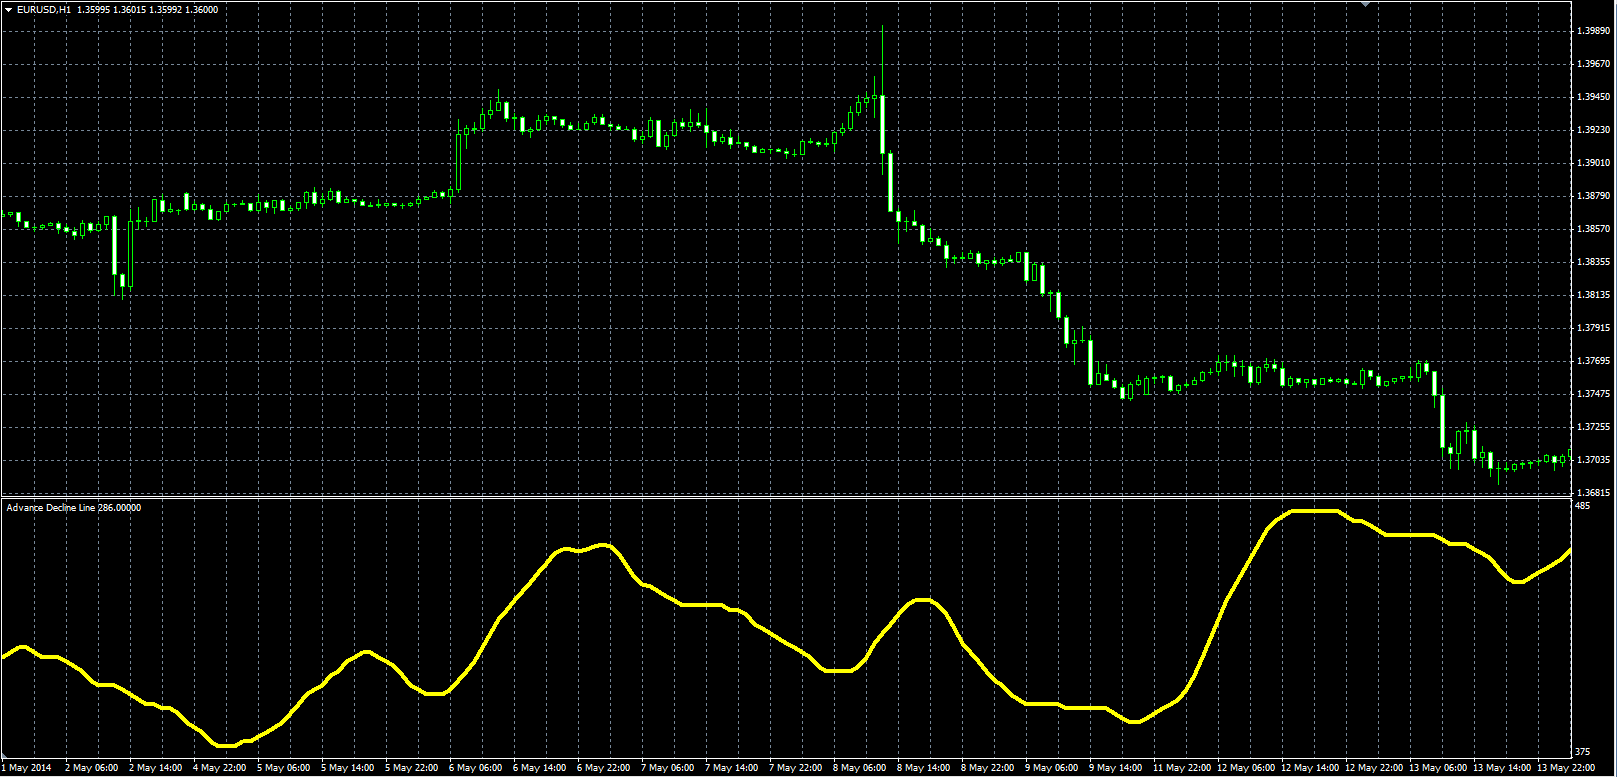
Task: Click price level 1.38790 on price axis
Action: 1593,196
